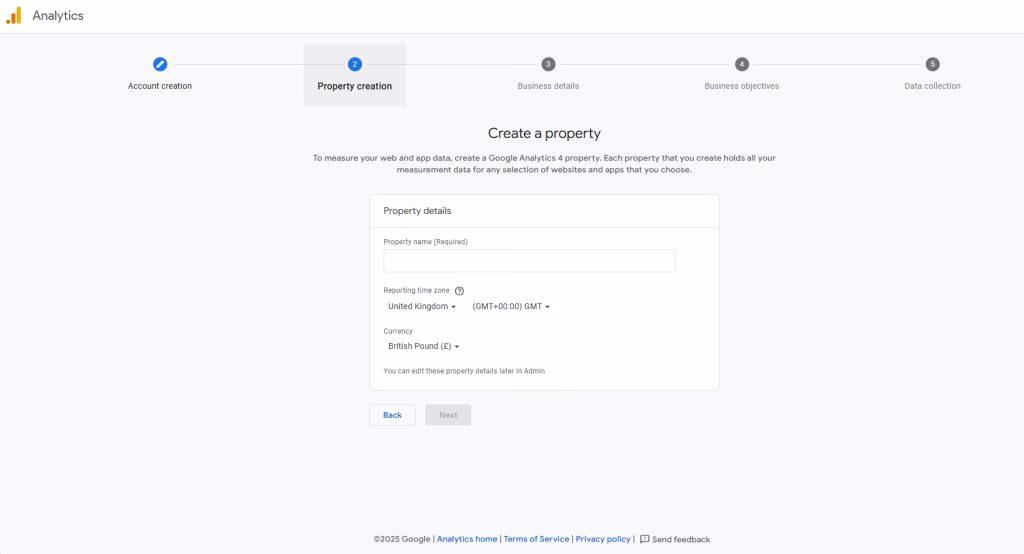Screen dimensions: 1024x554
Task: Open the Reporting time zone help icon
Action: point(459,291)
